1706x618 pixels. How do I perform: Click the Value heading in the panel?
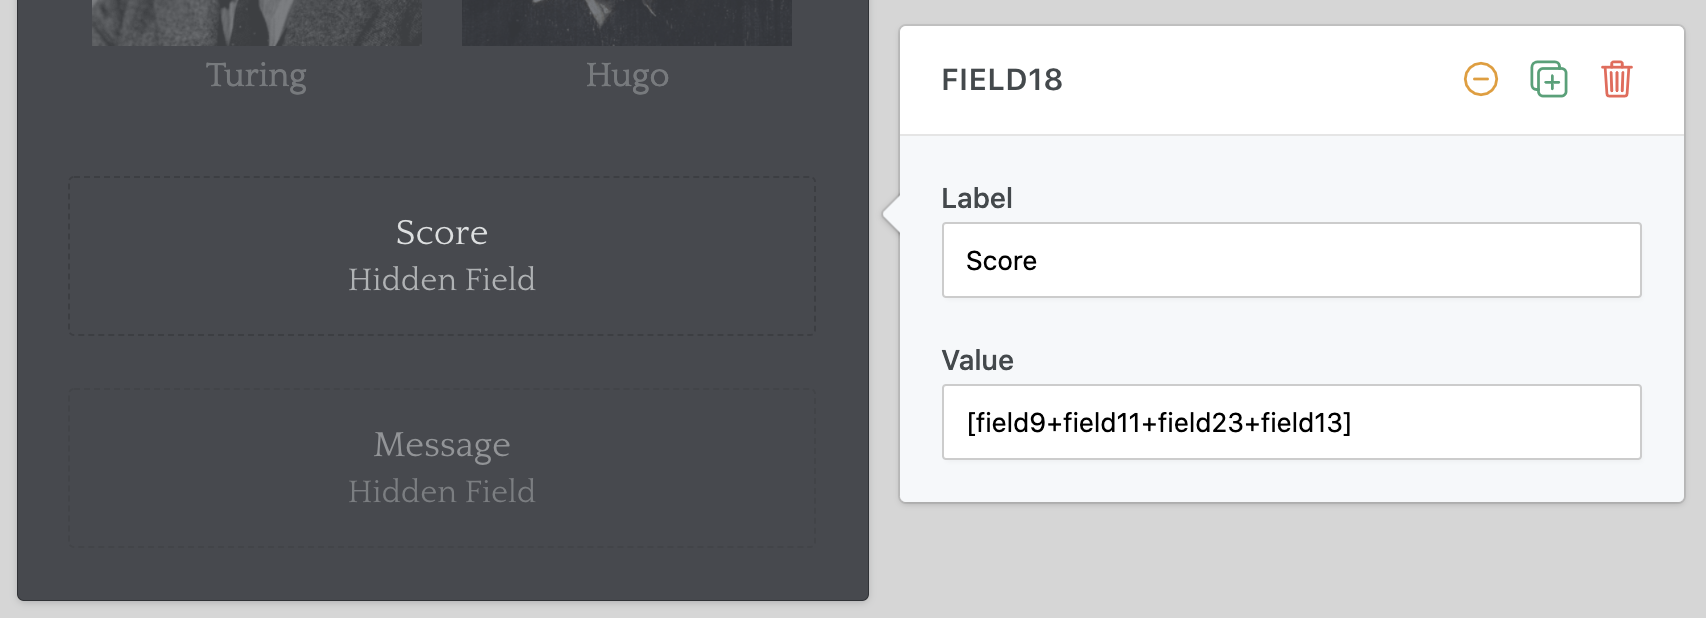[977, 360]
